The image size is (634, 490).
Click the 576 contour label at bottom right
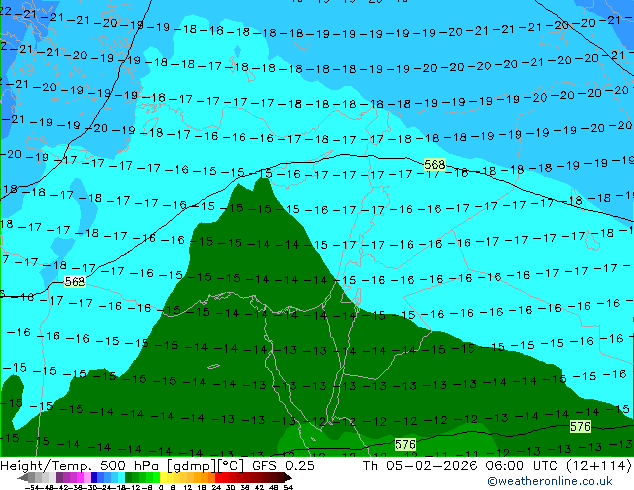580,427
